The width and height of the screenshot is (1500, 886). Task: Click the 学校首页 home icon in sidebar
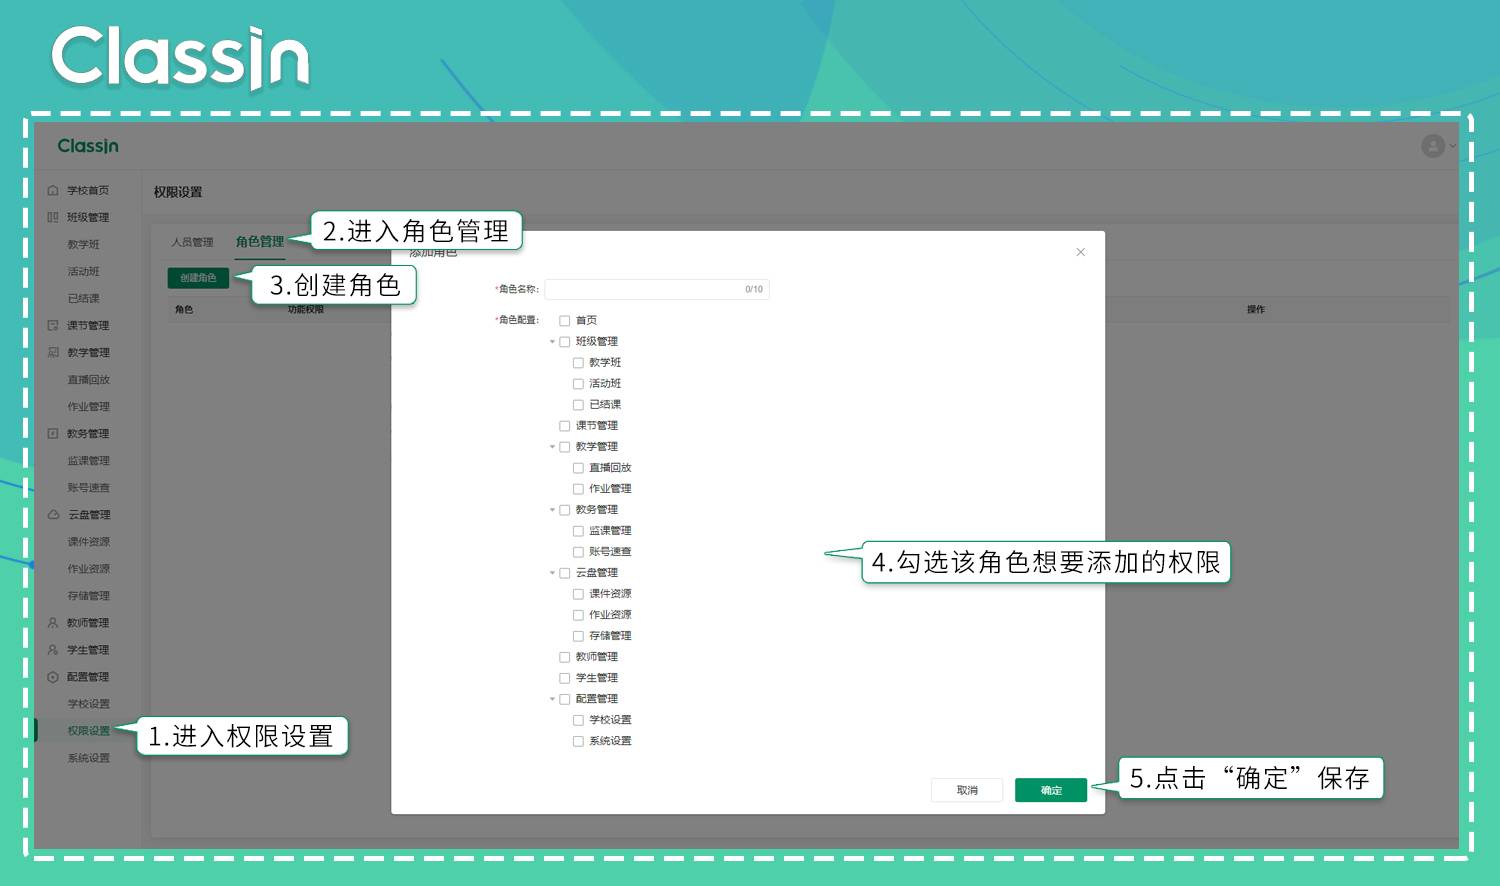pos(53,190)
